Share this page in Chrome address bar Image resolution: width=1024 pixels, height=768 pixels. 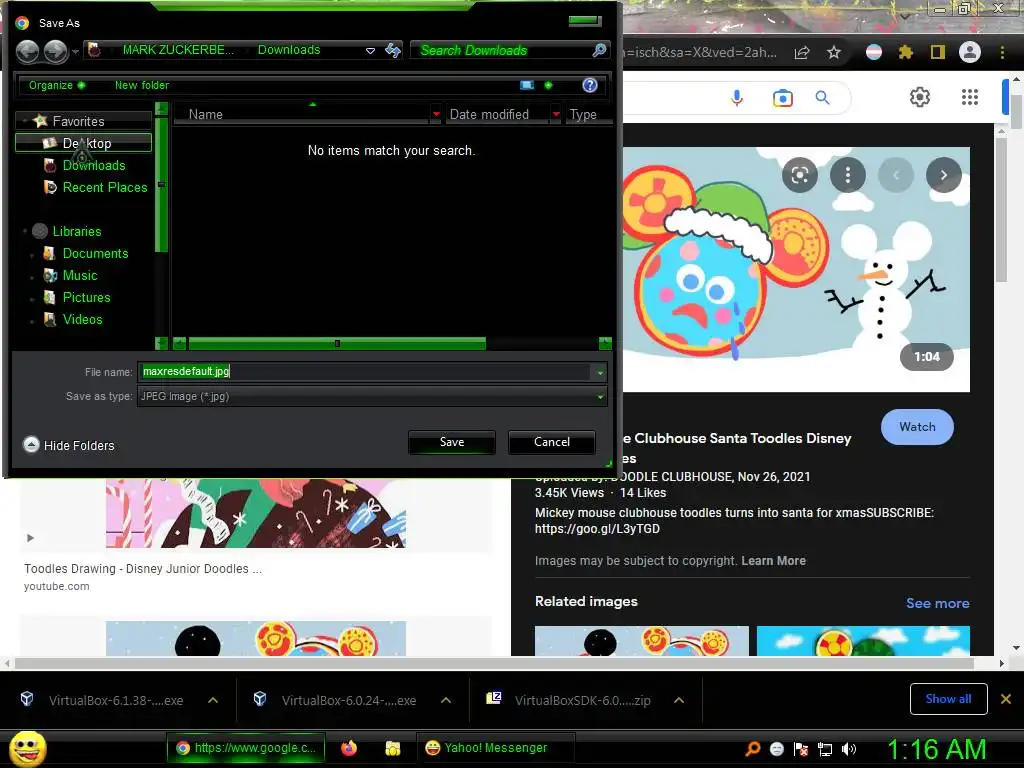pos(802,53)
